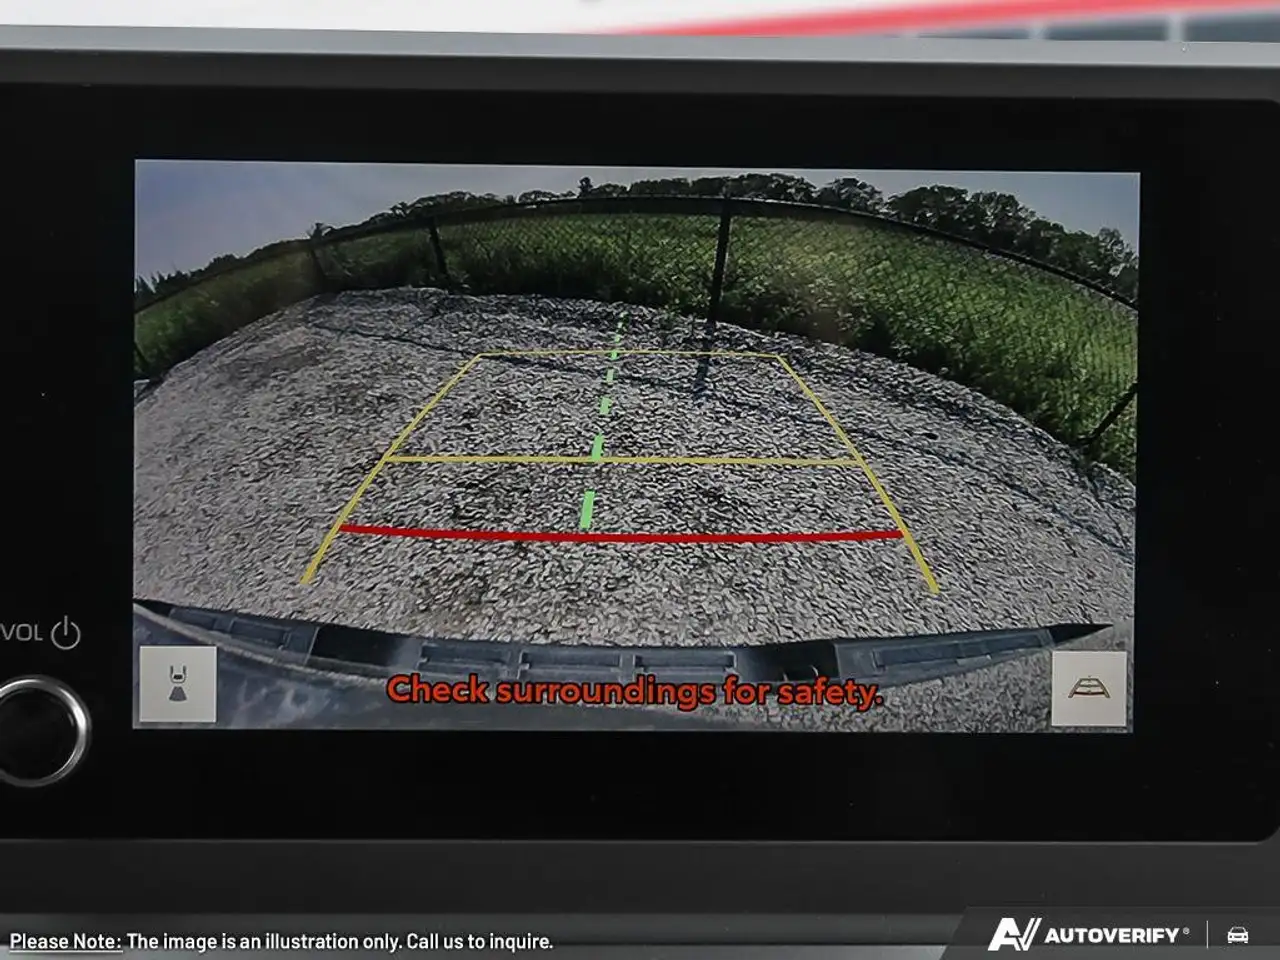Image resolution: width=1280 pixels, height=960 pixels.
Task: Click the VOL power symbol
Action: 65,633
